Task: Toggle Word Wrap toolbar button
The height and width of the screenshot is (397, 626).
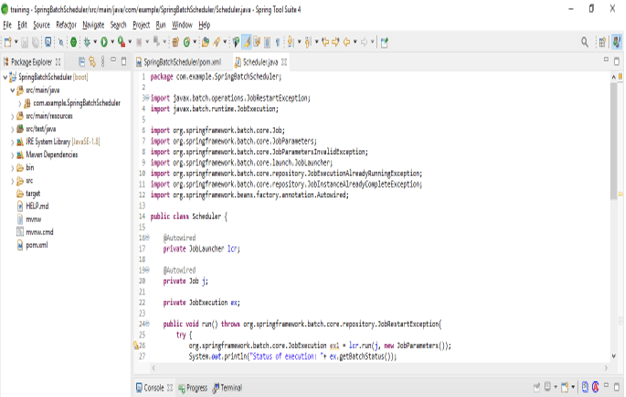Action: click(257, 42)
